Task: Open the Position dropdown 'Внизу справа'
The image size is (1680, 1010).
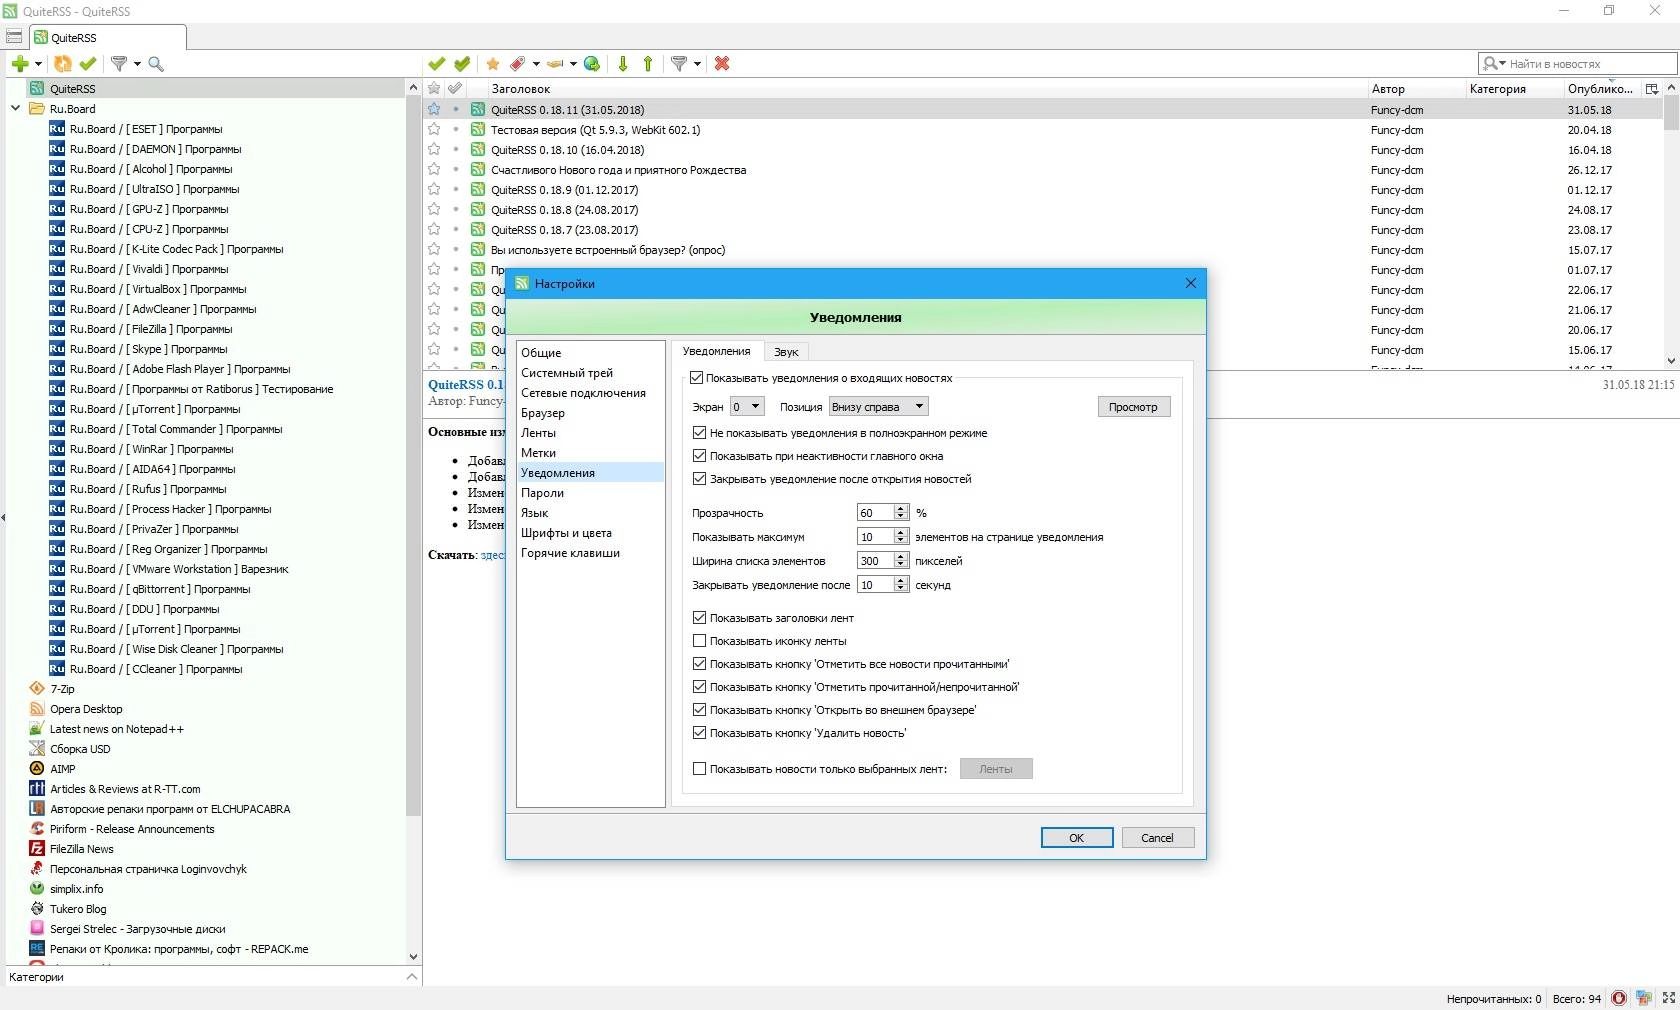Action: tap(879, 407)
